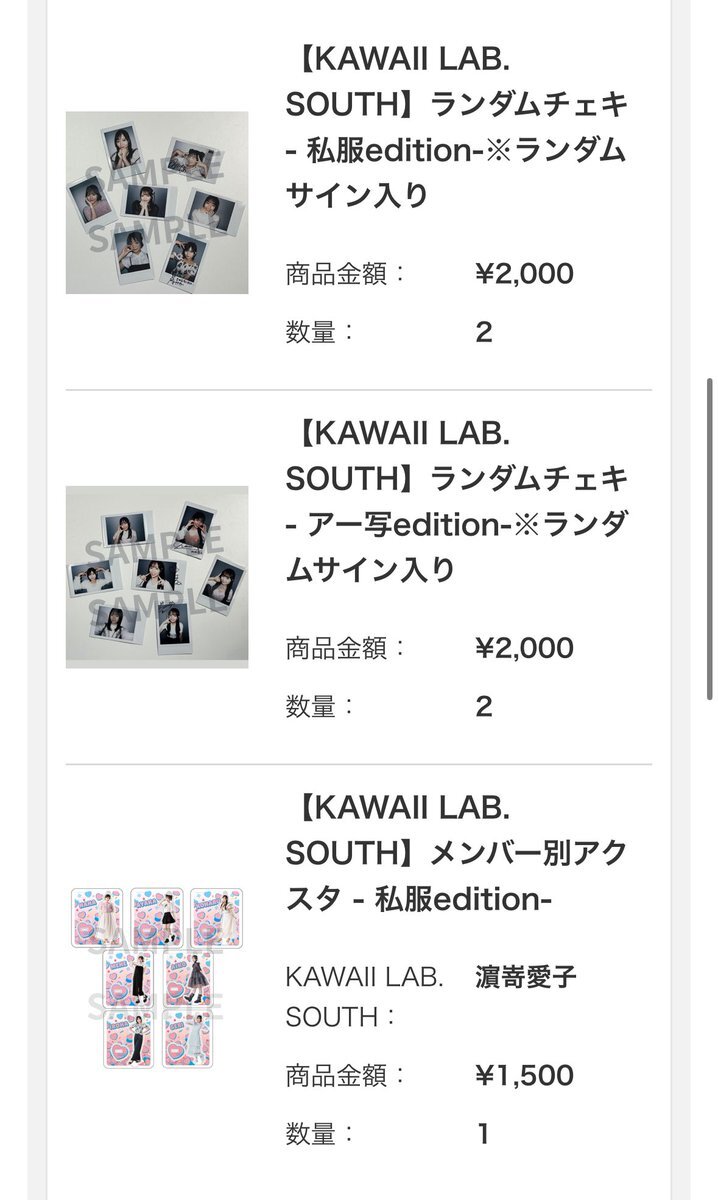The image size is (718, 1200).
Task: Click the KAWAII LAB. SOUTH: option label
Action: coord(364,997)
